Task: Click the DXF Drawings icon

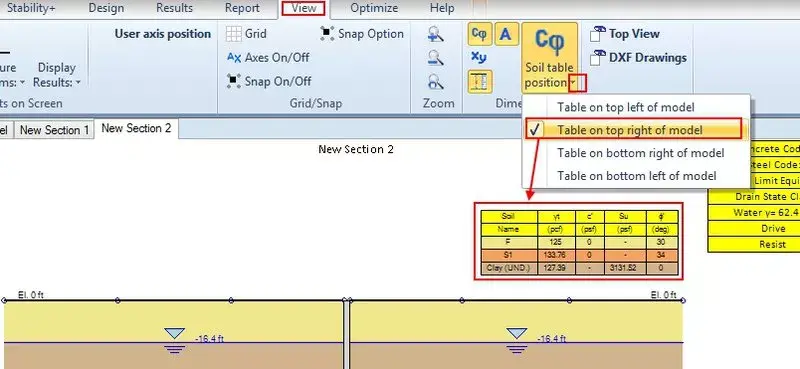Action: (x=598, y=58)
